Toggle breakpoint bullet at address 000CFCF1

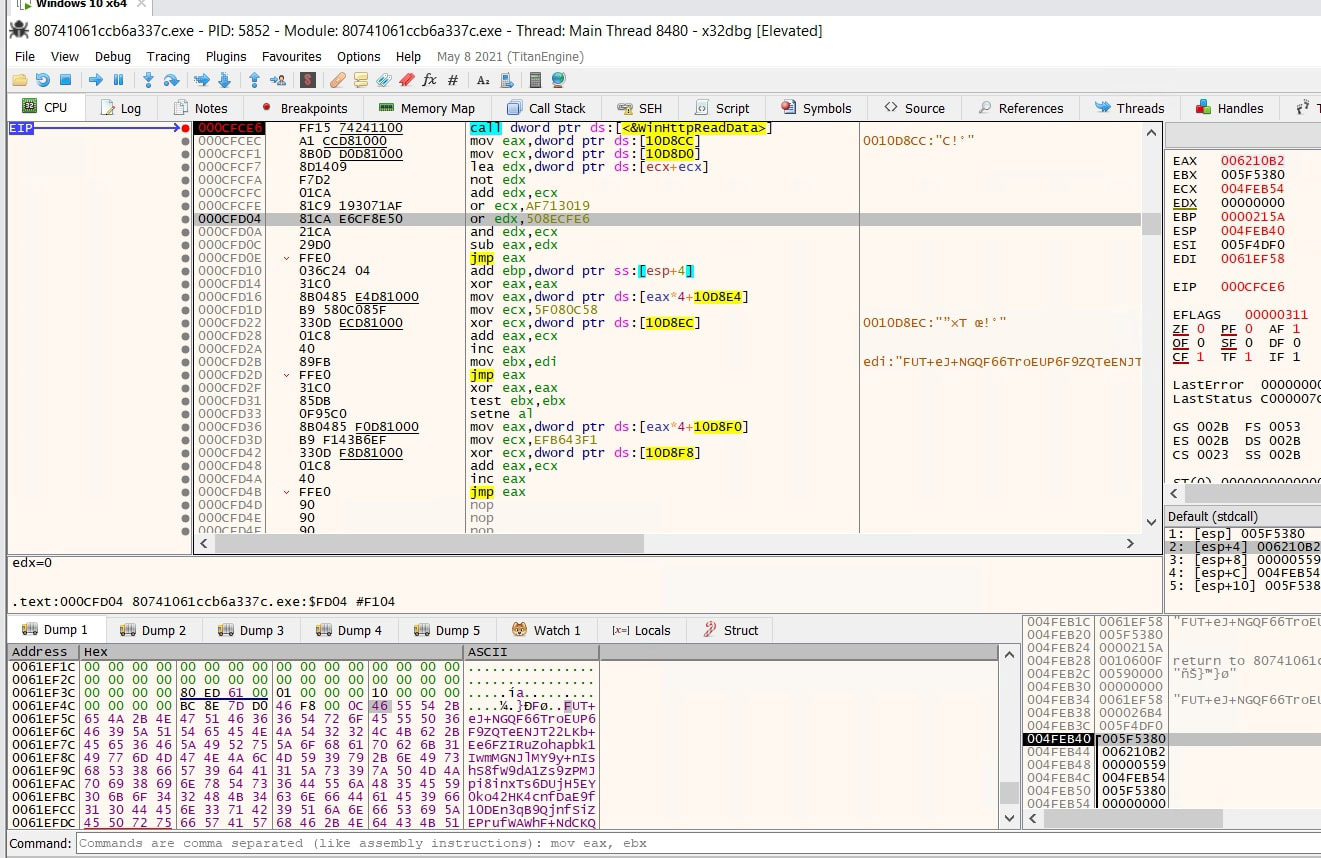click(x=185, y=154)
